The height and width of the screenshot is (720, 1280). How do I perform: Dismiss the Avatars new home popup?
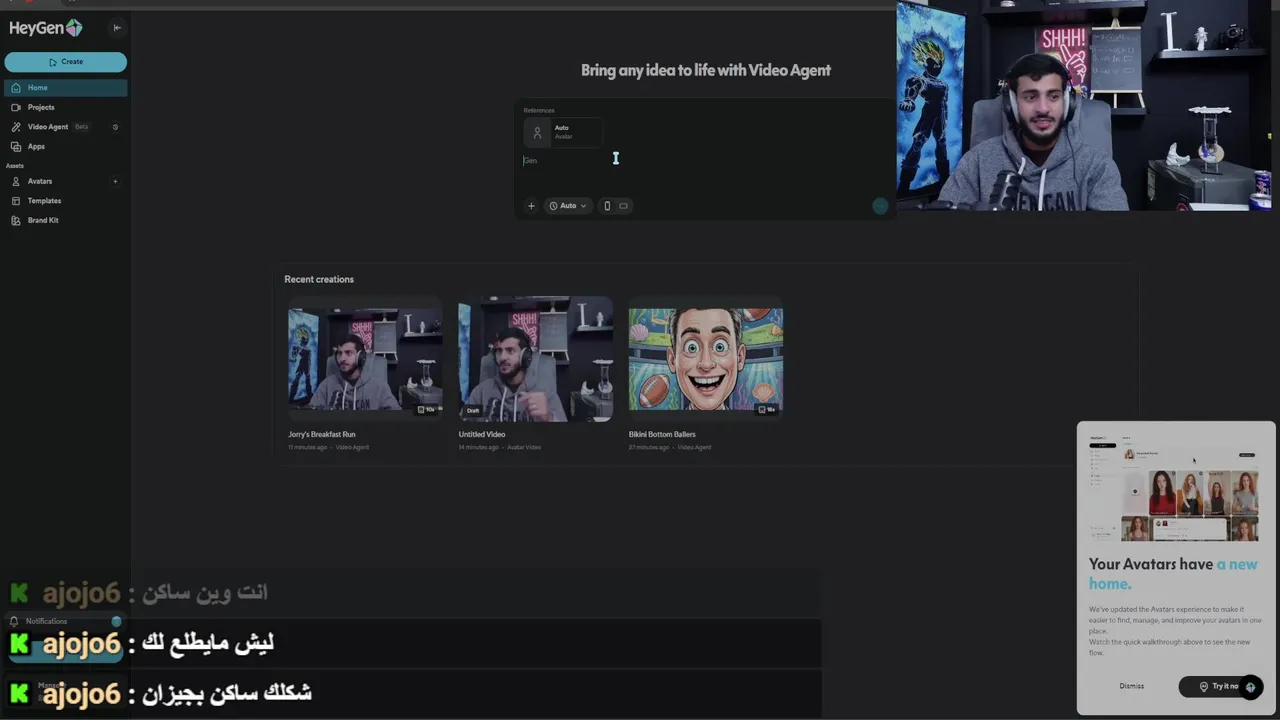[1132, 686]
